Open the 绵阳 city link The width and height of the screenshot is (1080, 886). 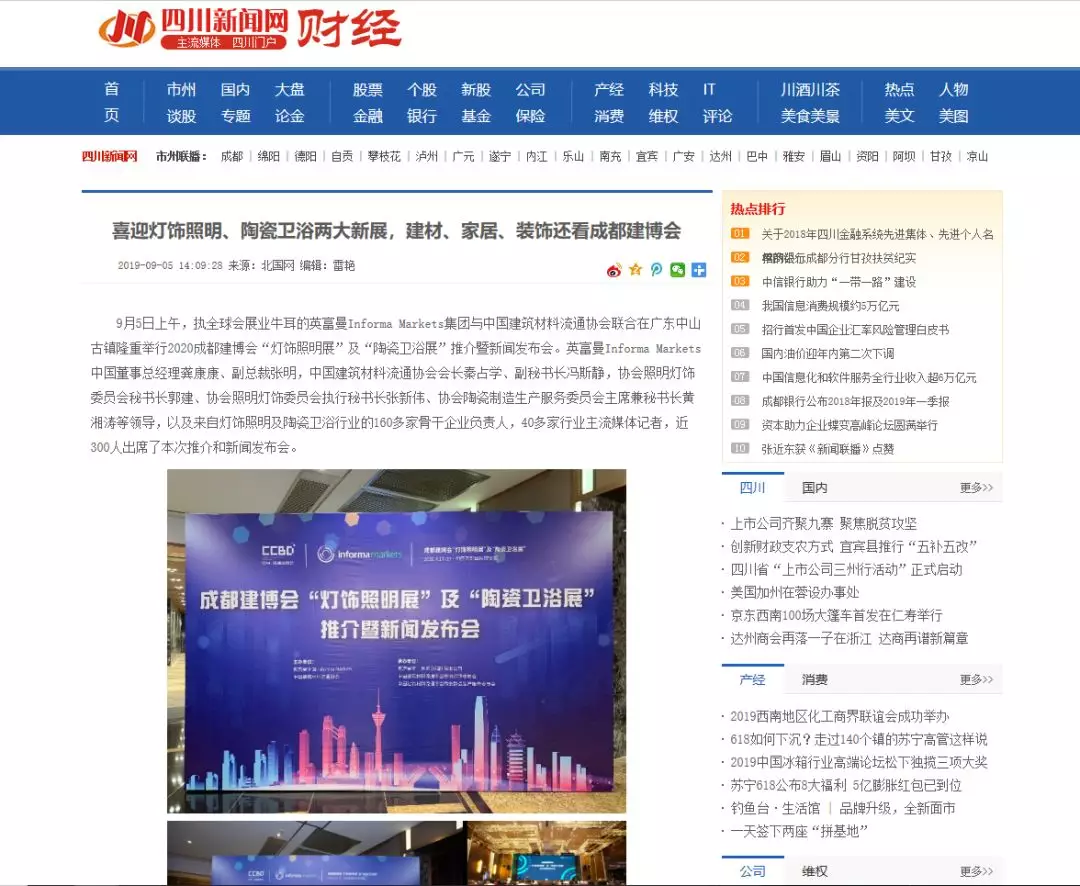click(x=269, y=156)
